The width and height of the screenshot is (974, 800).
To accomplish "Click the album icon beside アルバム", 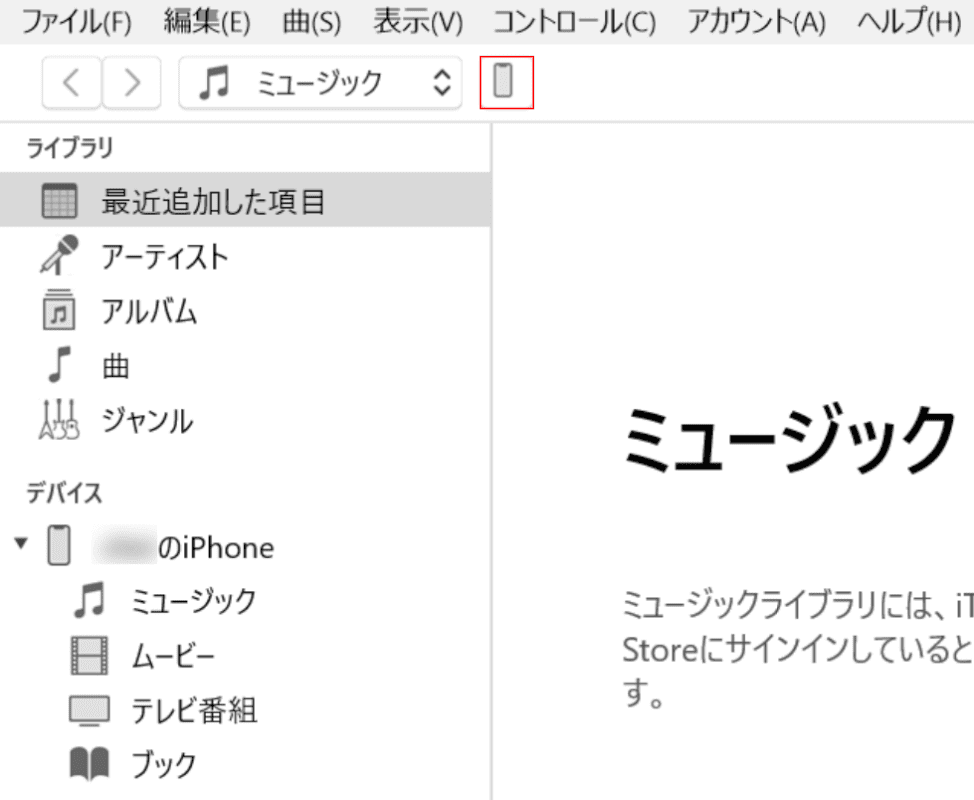I will [60, 309].
